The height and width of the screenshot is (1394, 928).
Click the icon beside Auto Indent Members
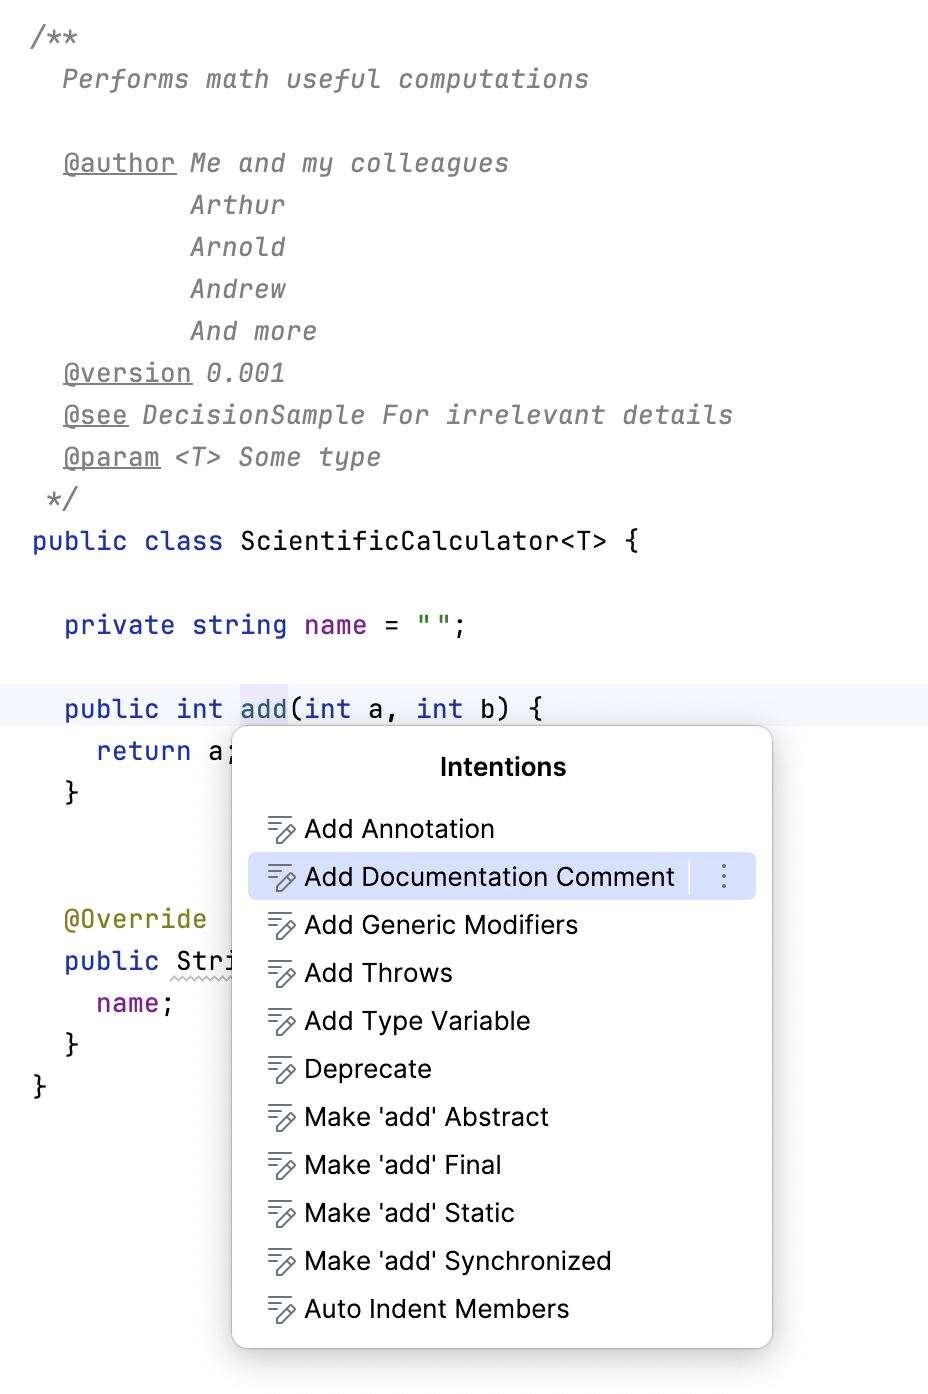281,1308
